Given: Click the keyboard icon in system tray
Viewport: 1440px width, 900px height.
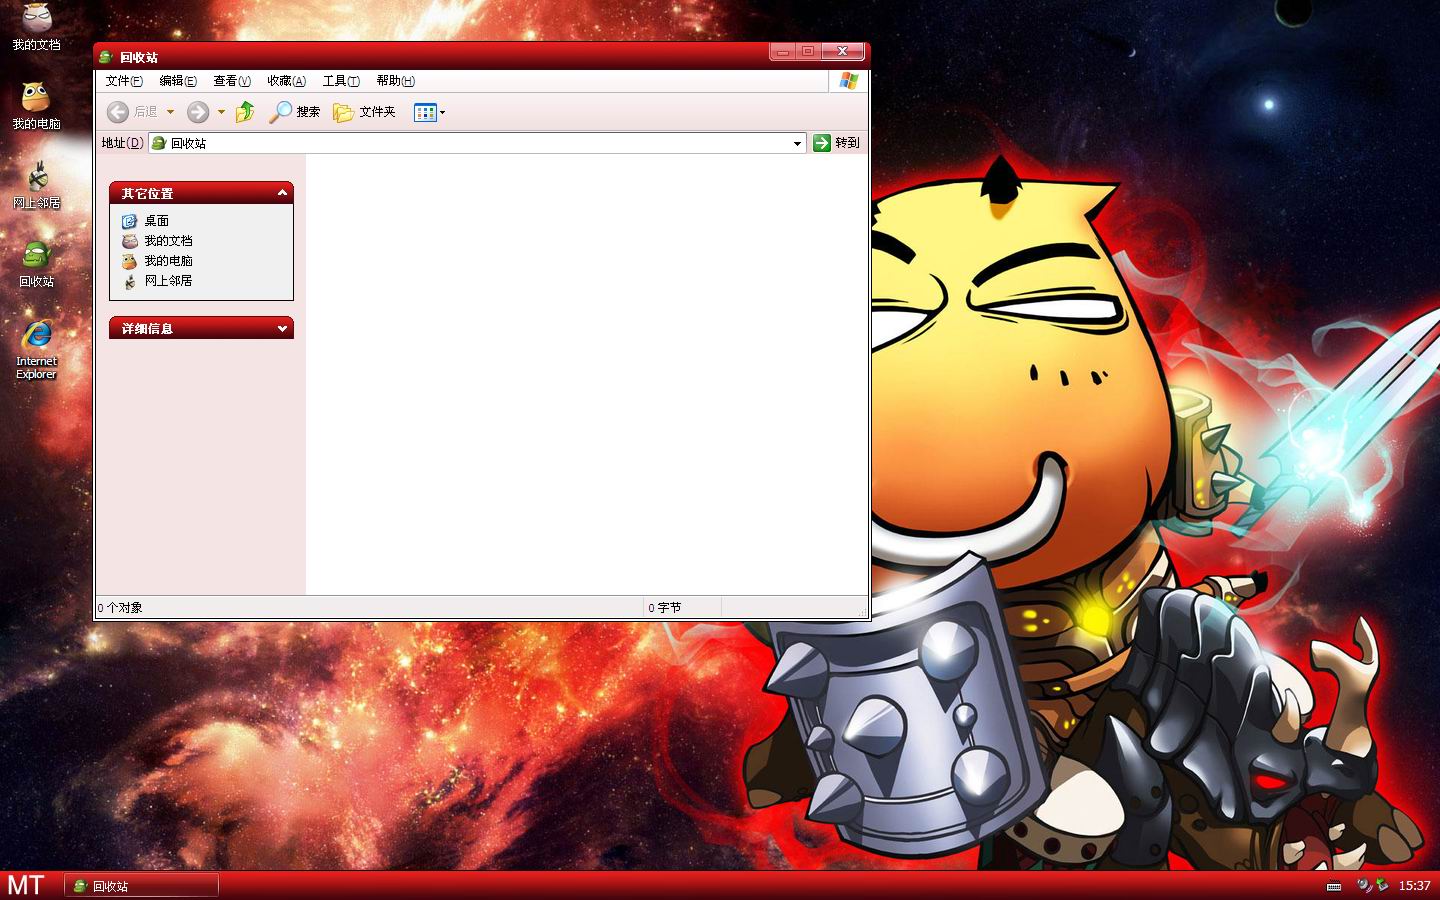Looking at the screenshot, I should [x=1334, y=886].
